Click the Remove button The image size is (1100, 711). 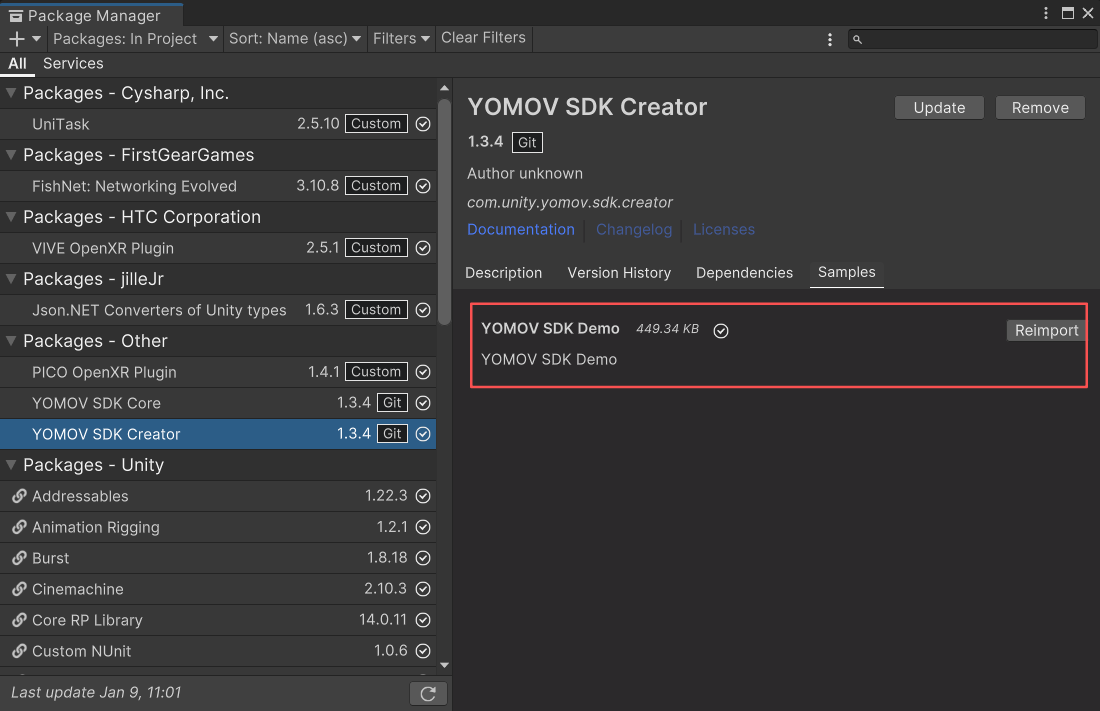[1040, 108]
